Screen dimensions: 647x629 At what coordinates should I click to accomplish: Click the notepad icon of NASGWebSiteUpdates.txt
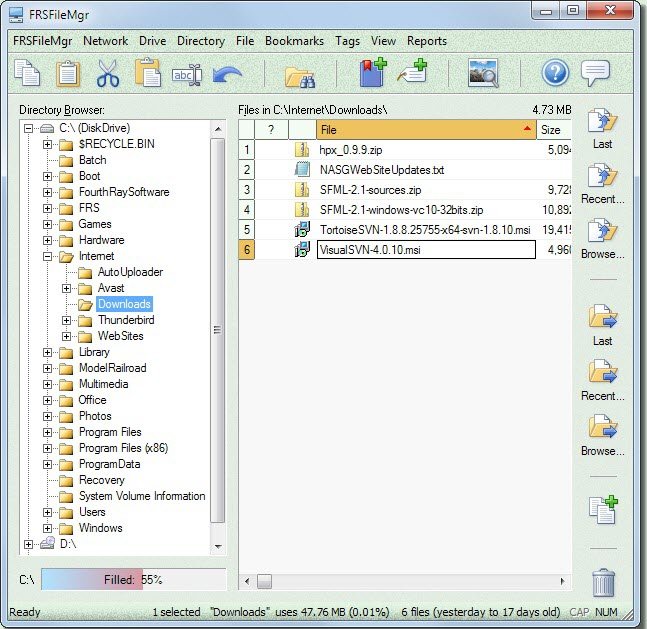(x=302, y=169)
